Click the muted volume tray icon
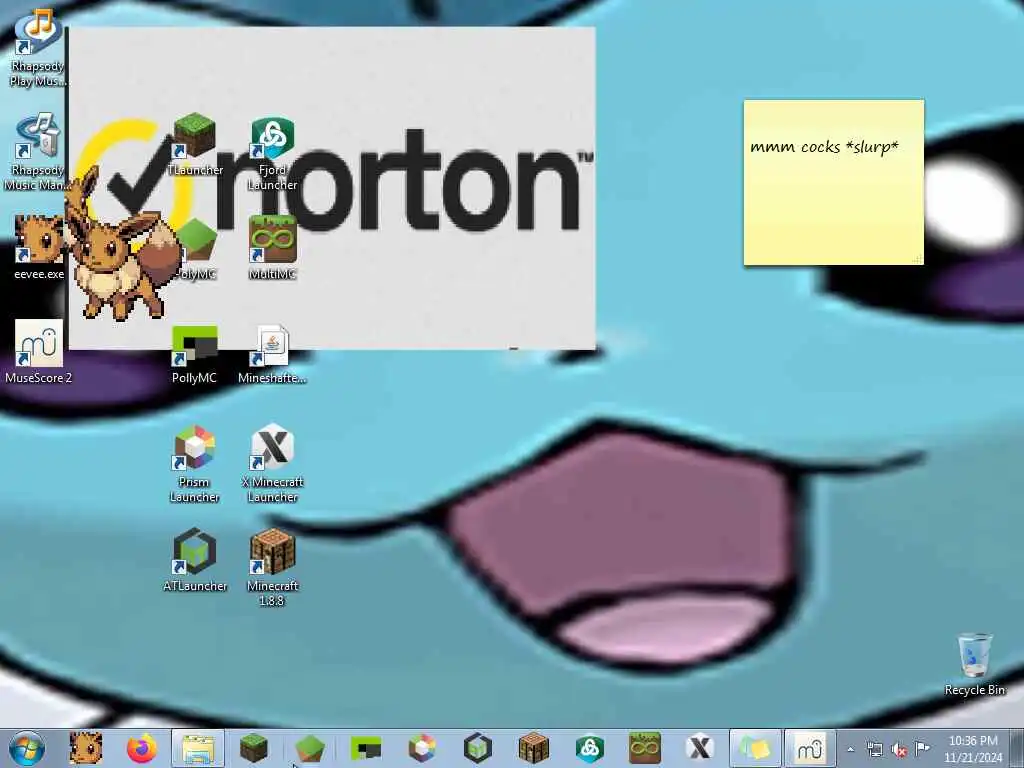The image size is (1024, 768). click(899, 750)
